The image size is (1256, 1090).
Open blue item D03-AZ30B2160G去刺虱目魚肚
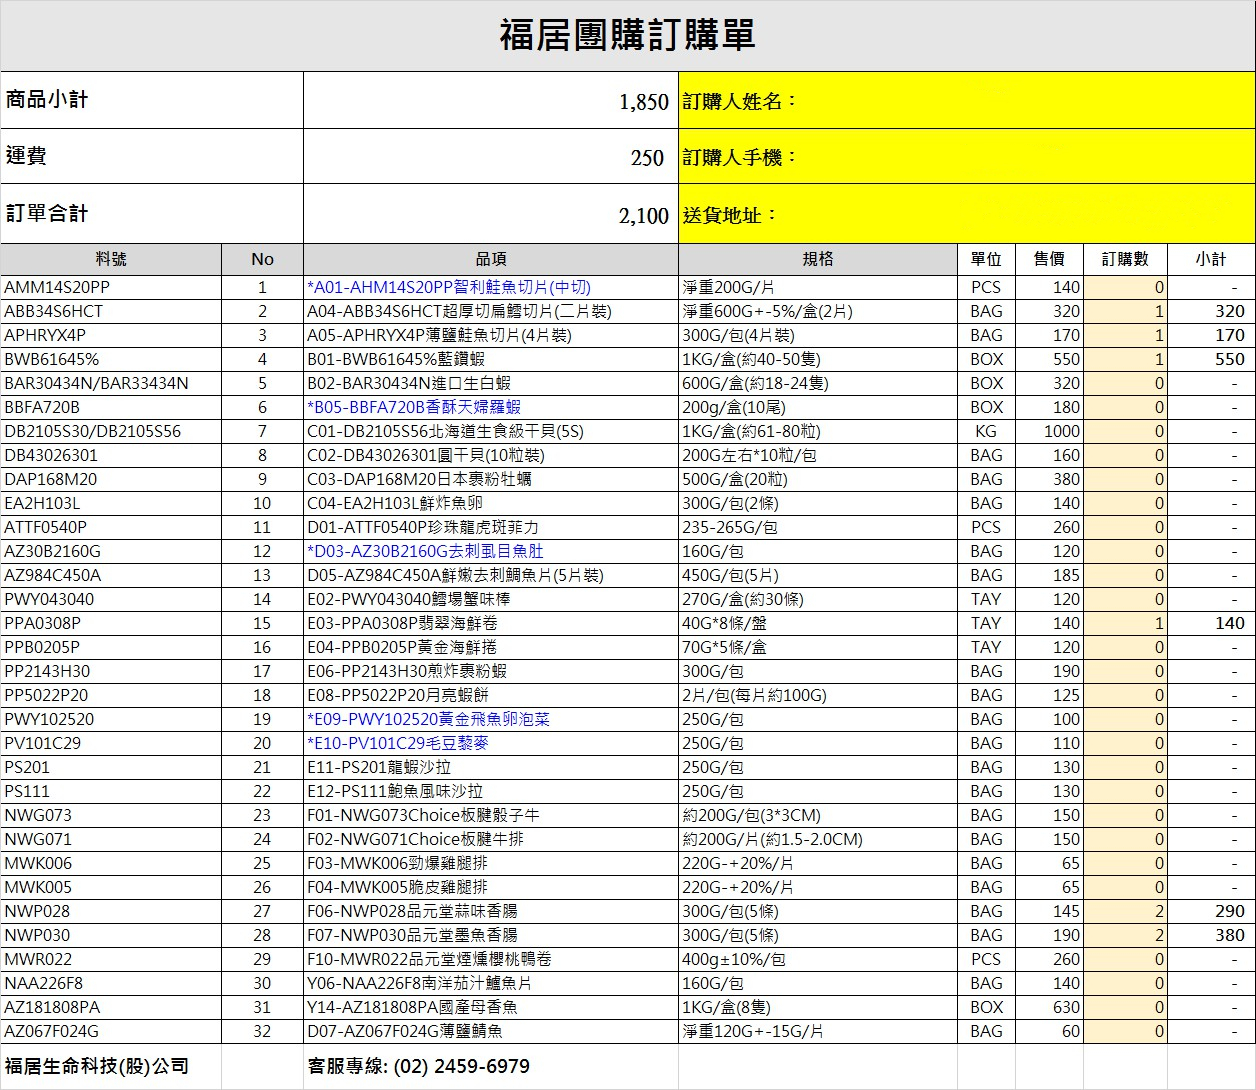point(425,551)
